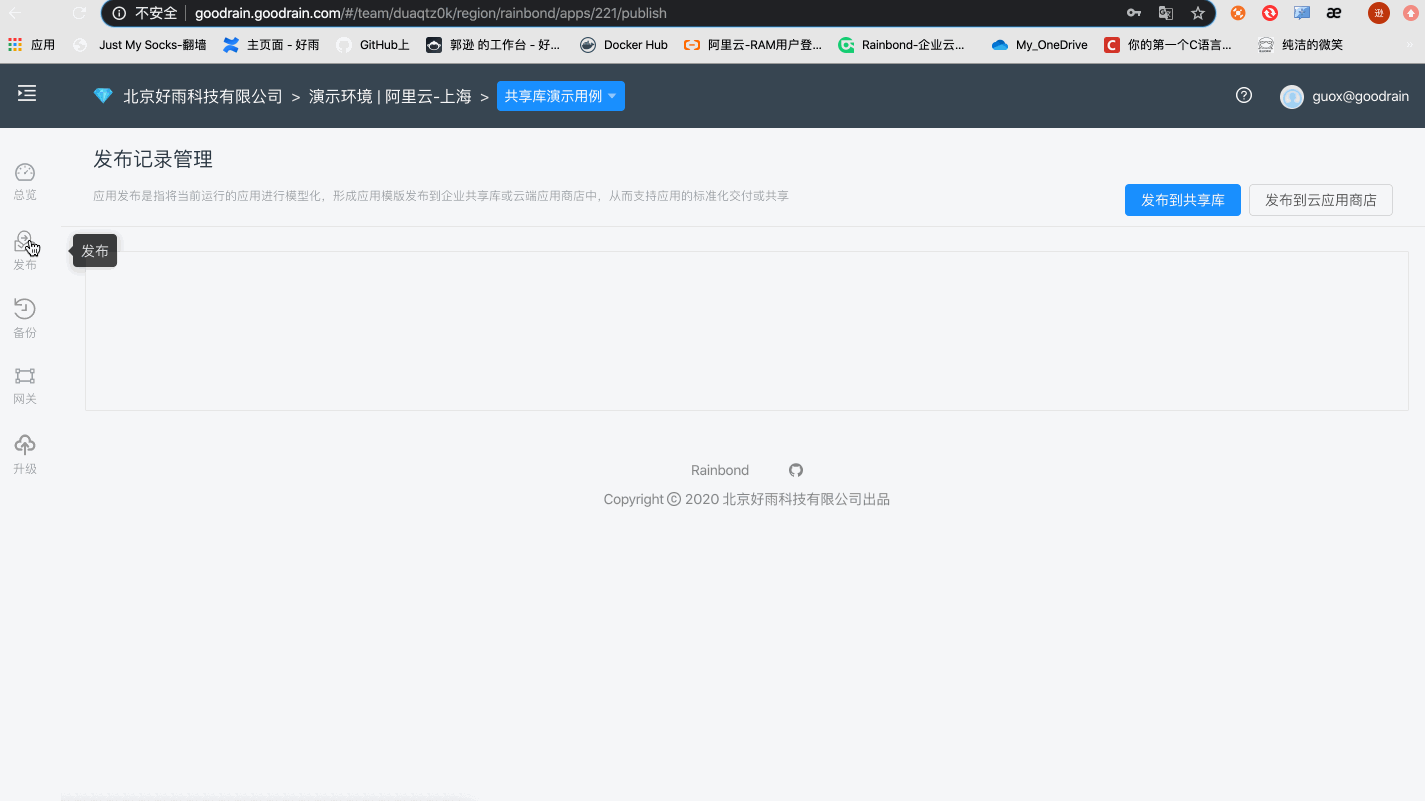Open the 你的第一个C语言 bookmark
Image resolution: width=1425 pixels, height=801 pixels.
click(x=1168, y=45)
